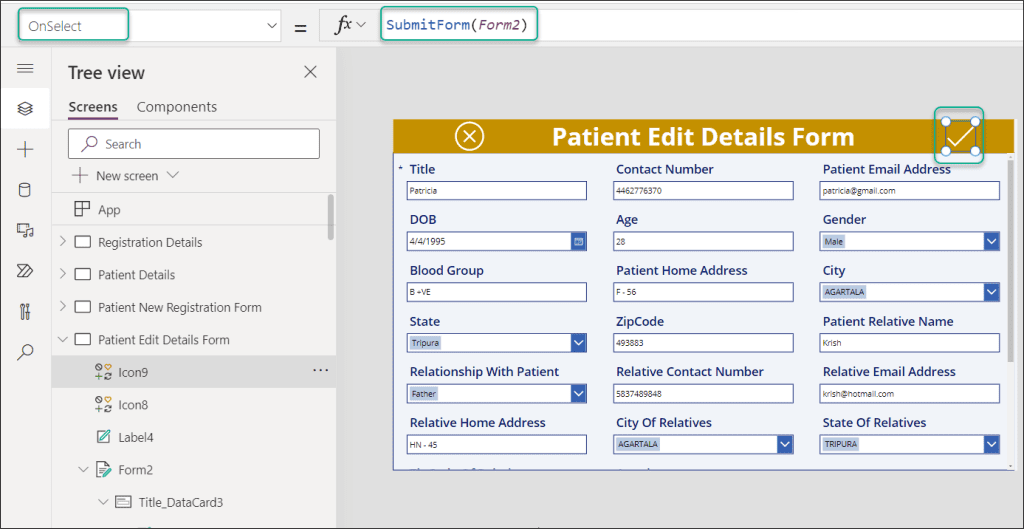Click the Patient Home Address field
The width and height of the screenshot is (1024, 529).
pyautogui.click(x=703, y=292)
